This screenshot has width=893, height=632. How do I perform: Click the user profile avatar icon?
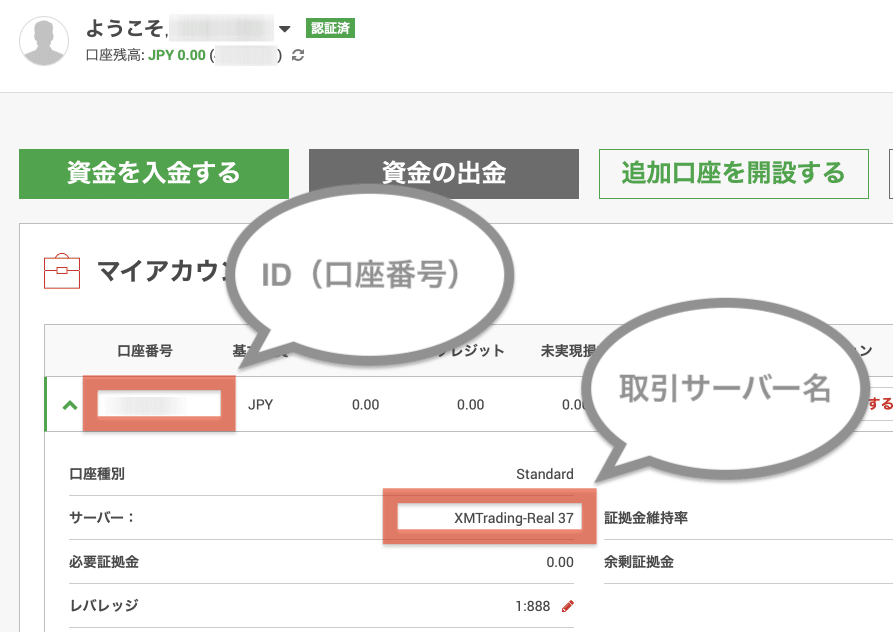[44, 41]
